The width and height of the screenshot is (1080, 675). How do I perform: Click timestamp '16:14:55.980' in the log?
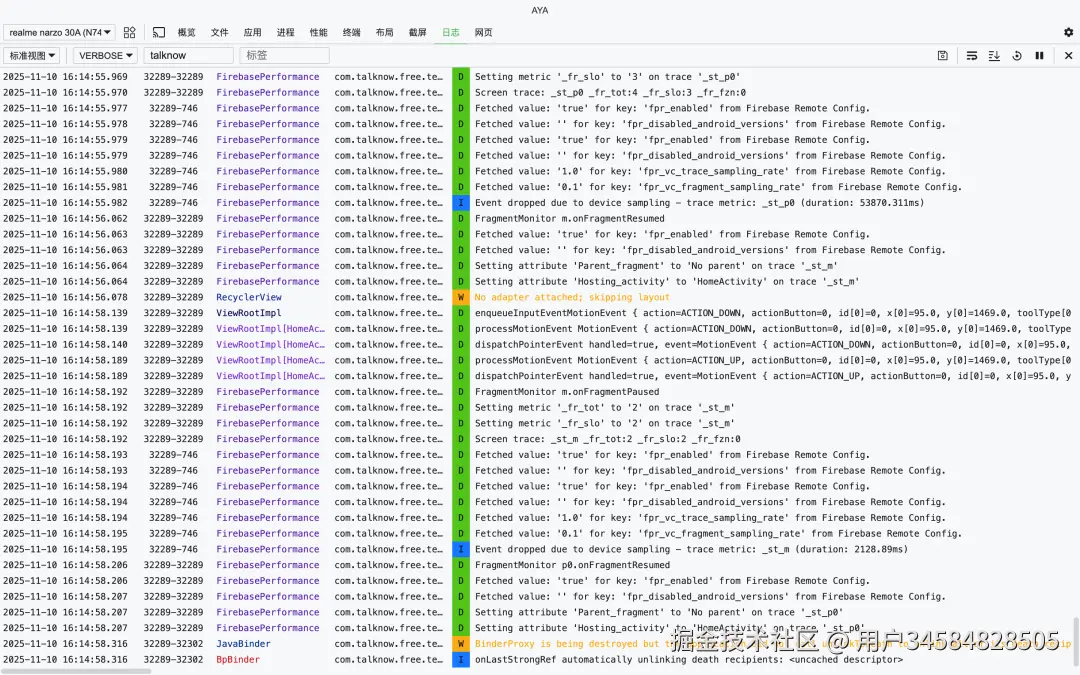tap(95, 172)
